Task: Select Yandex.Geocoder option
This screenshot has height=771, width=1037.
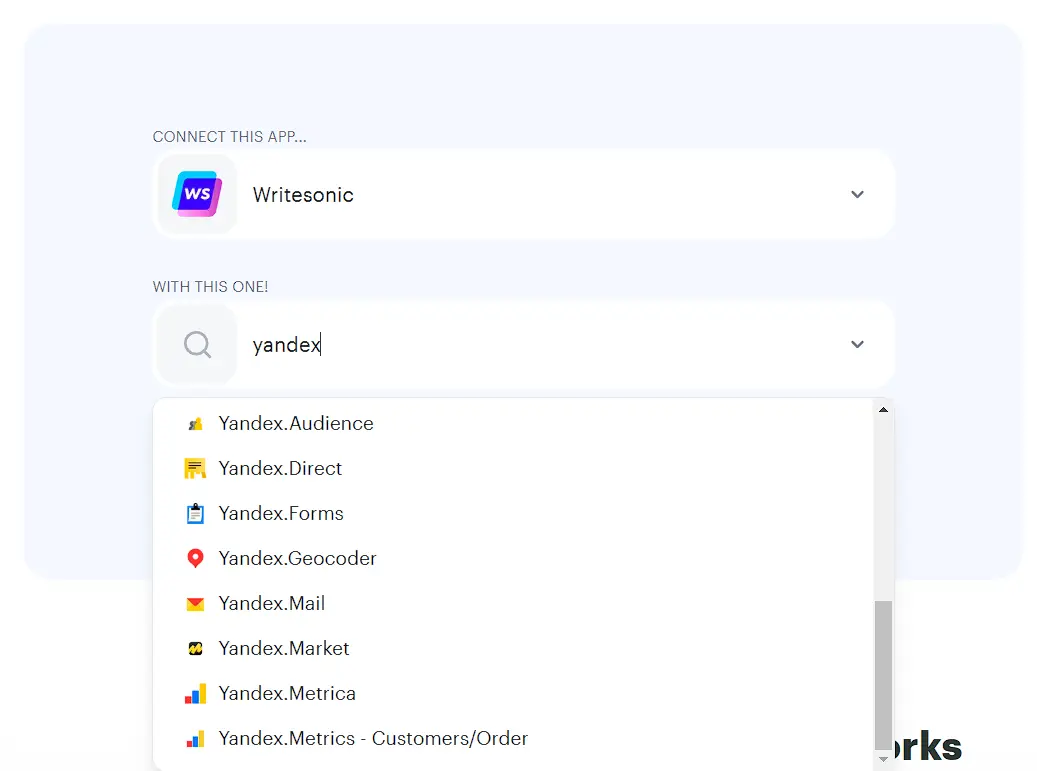Action: pyautogui.click(x=513, y=558)
